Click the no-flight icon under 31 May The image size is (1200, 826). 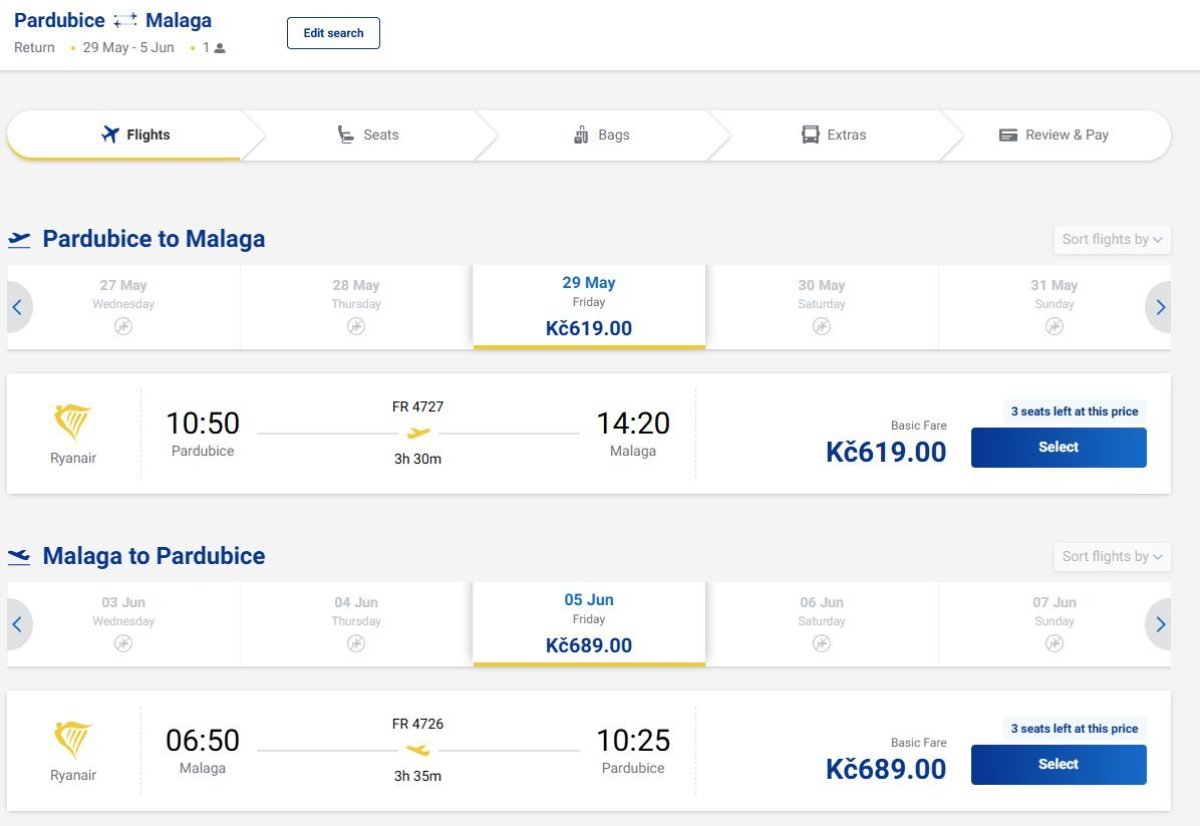click(x=1054, y=326)
